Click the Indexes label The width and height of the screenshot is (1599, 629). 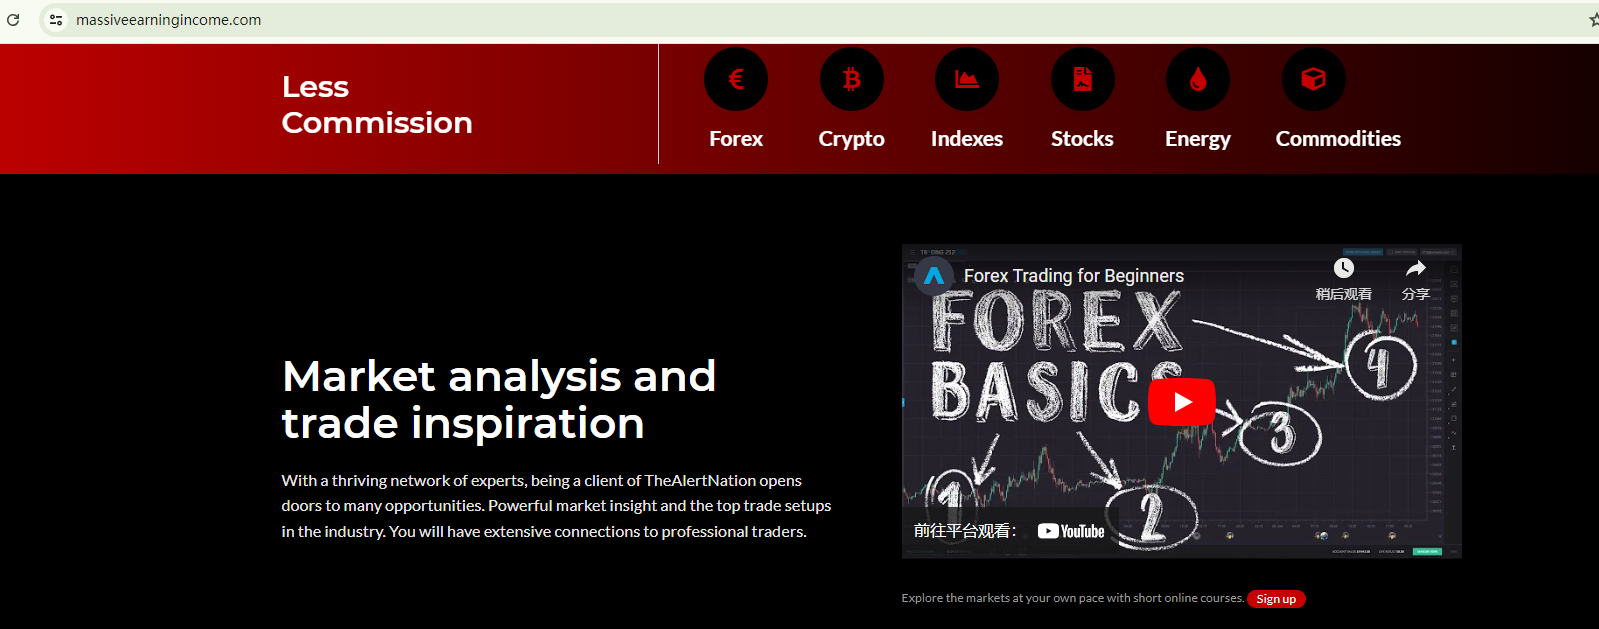coord(967,139)
